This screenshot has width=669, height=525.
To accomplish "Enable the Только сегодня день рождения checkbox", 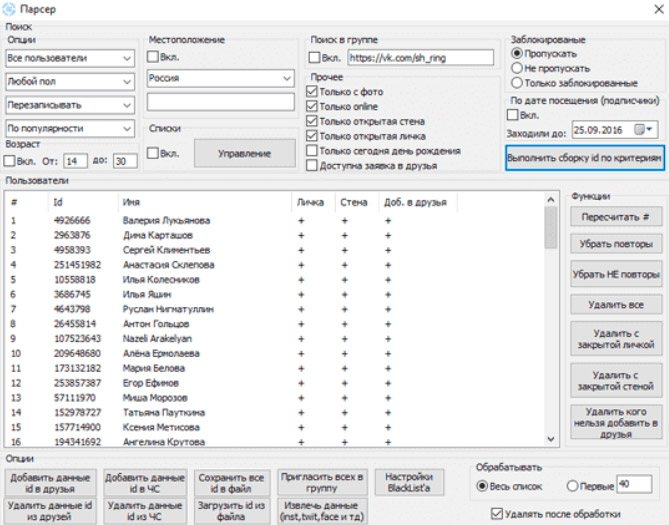I will (312, 151).
